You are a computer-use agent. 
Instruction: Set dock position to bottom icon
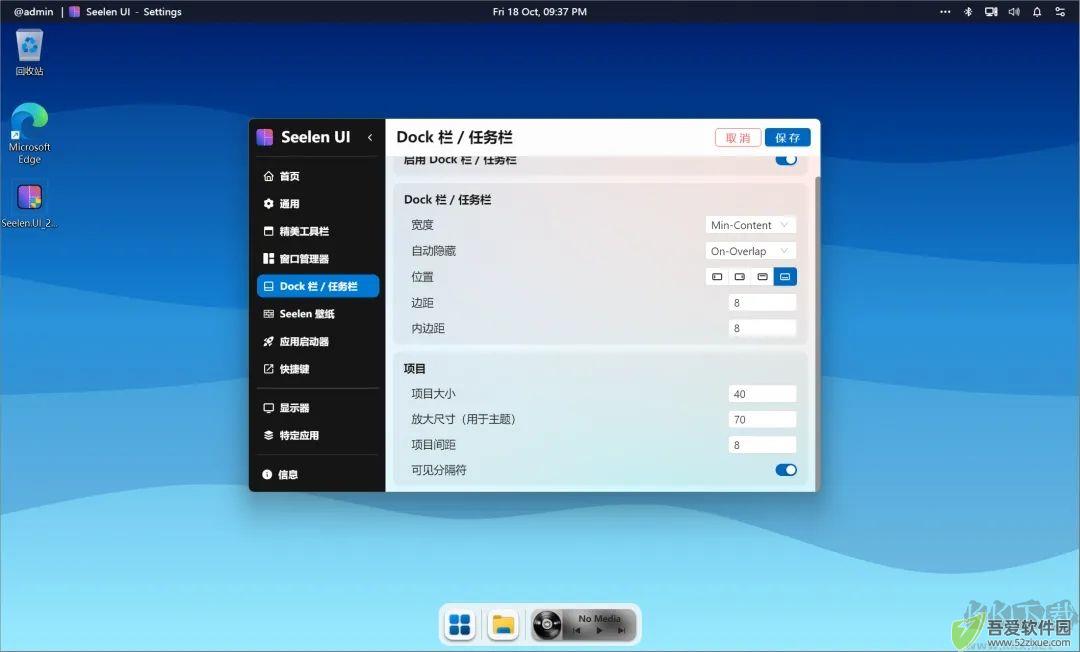pos(785,277)
